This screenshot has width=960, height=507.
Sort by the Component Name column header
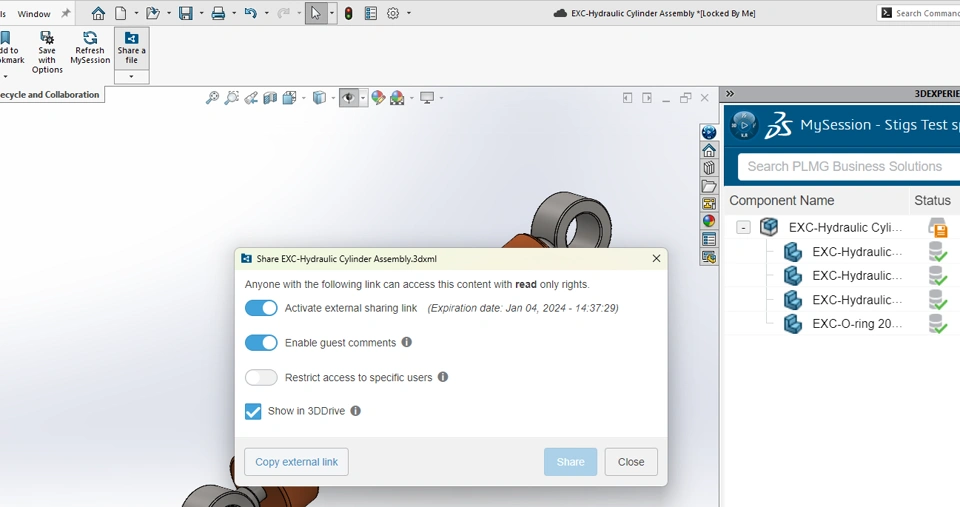782,201
